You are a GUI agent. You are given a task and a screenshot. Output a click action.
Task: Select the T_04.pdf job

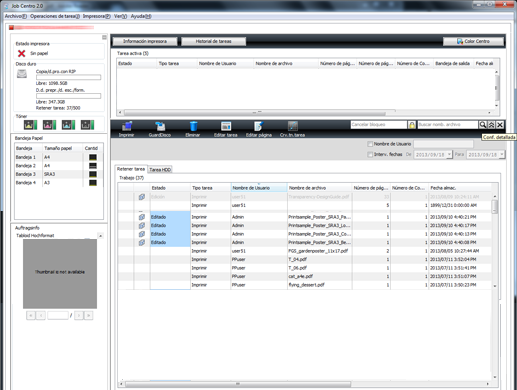coord(305,259)
